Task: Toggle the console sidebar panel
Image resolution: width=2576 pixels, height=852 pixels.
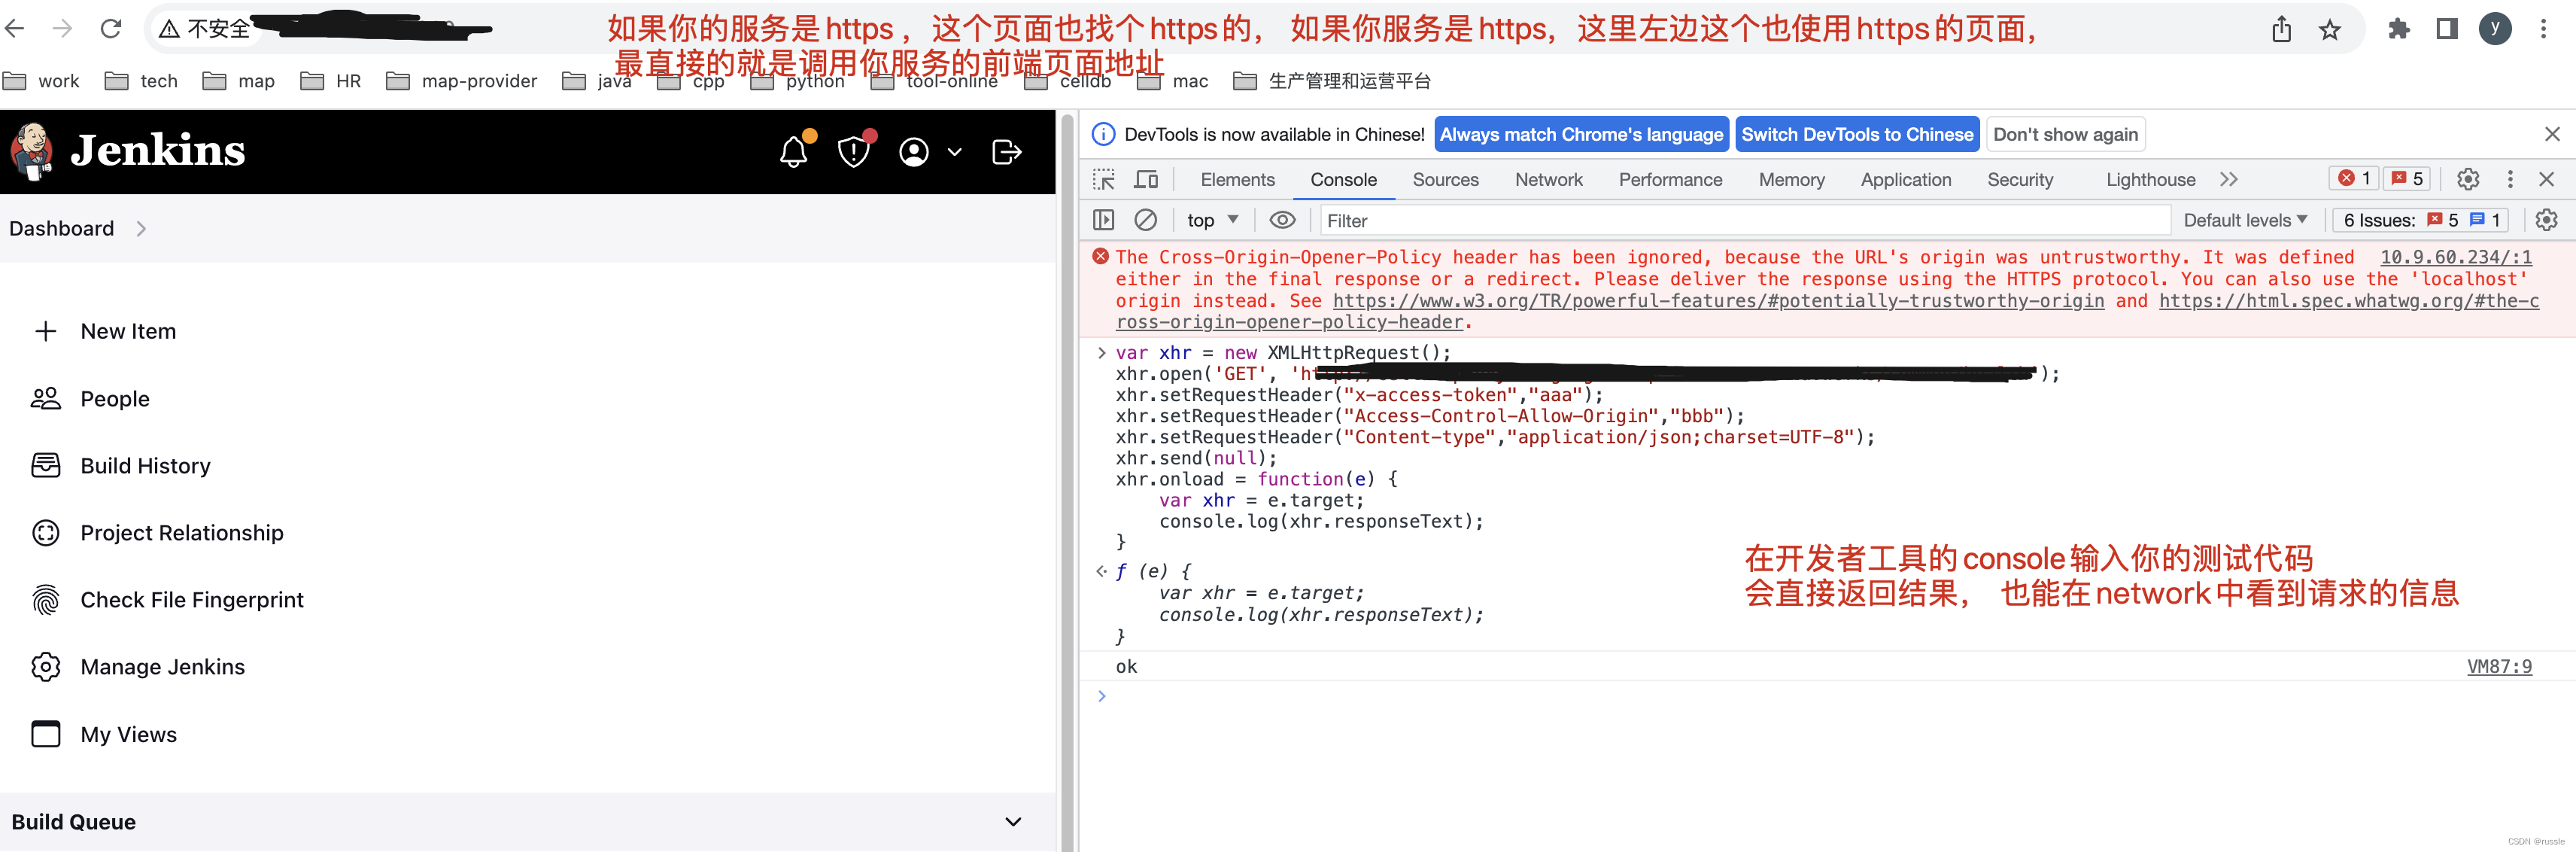Action: click(x=1104, y=220)
